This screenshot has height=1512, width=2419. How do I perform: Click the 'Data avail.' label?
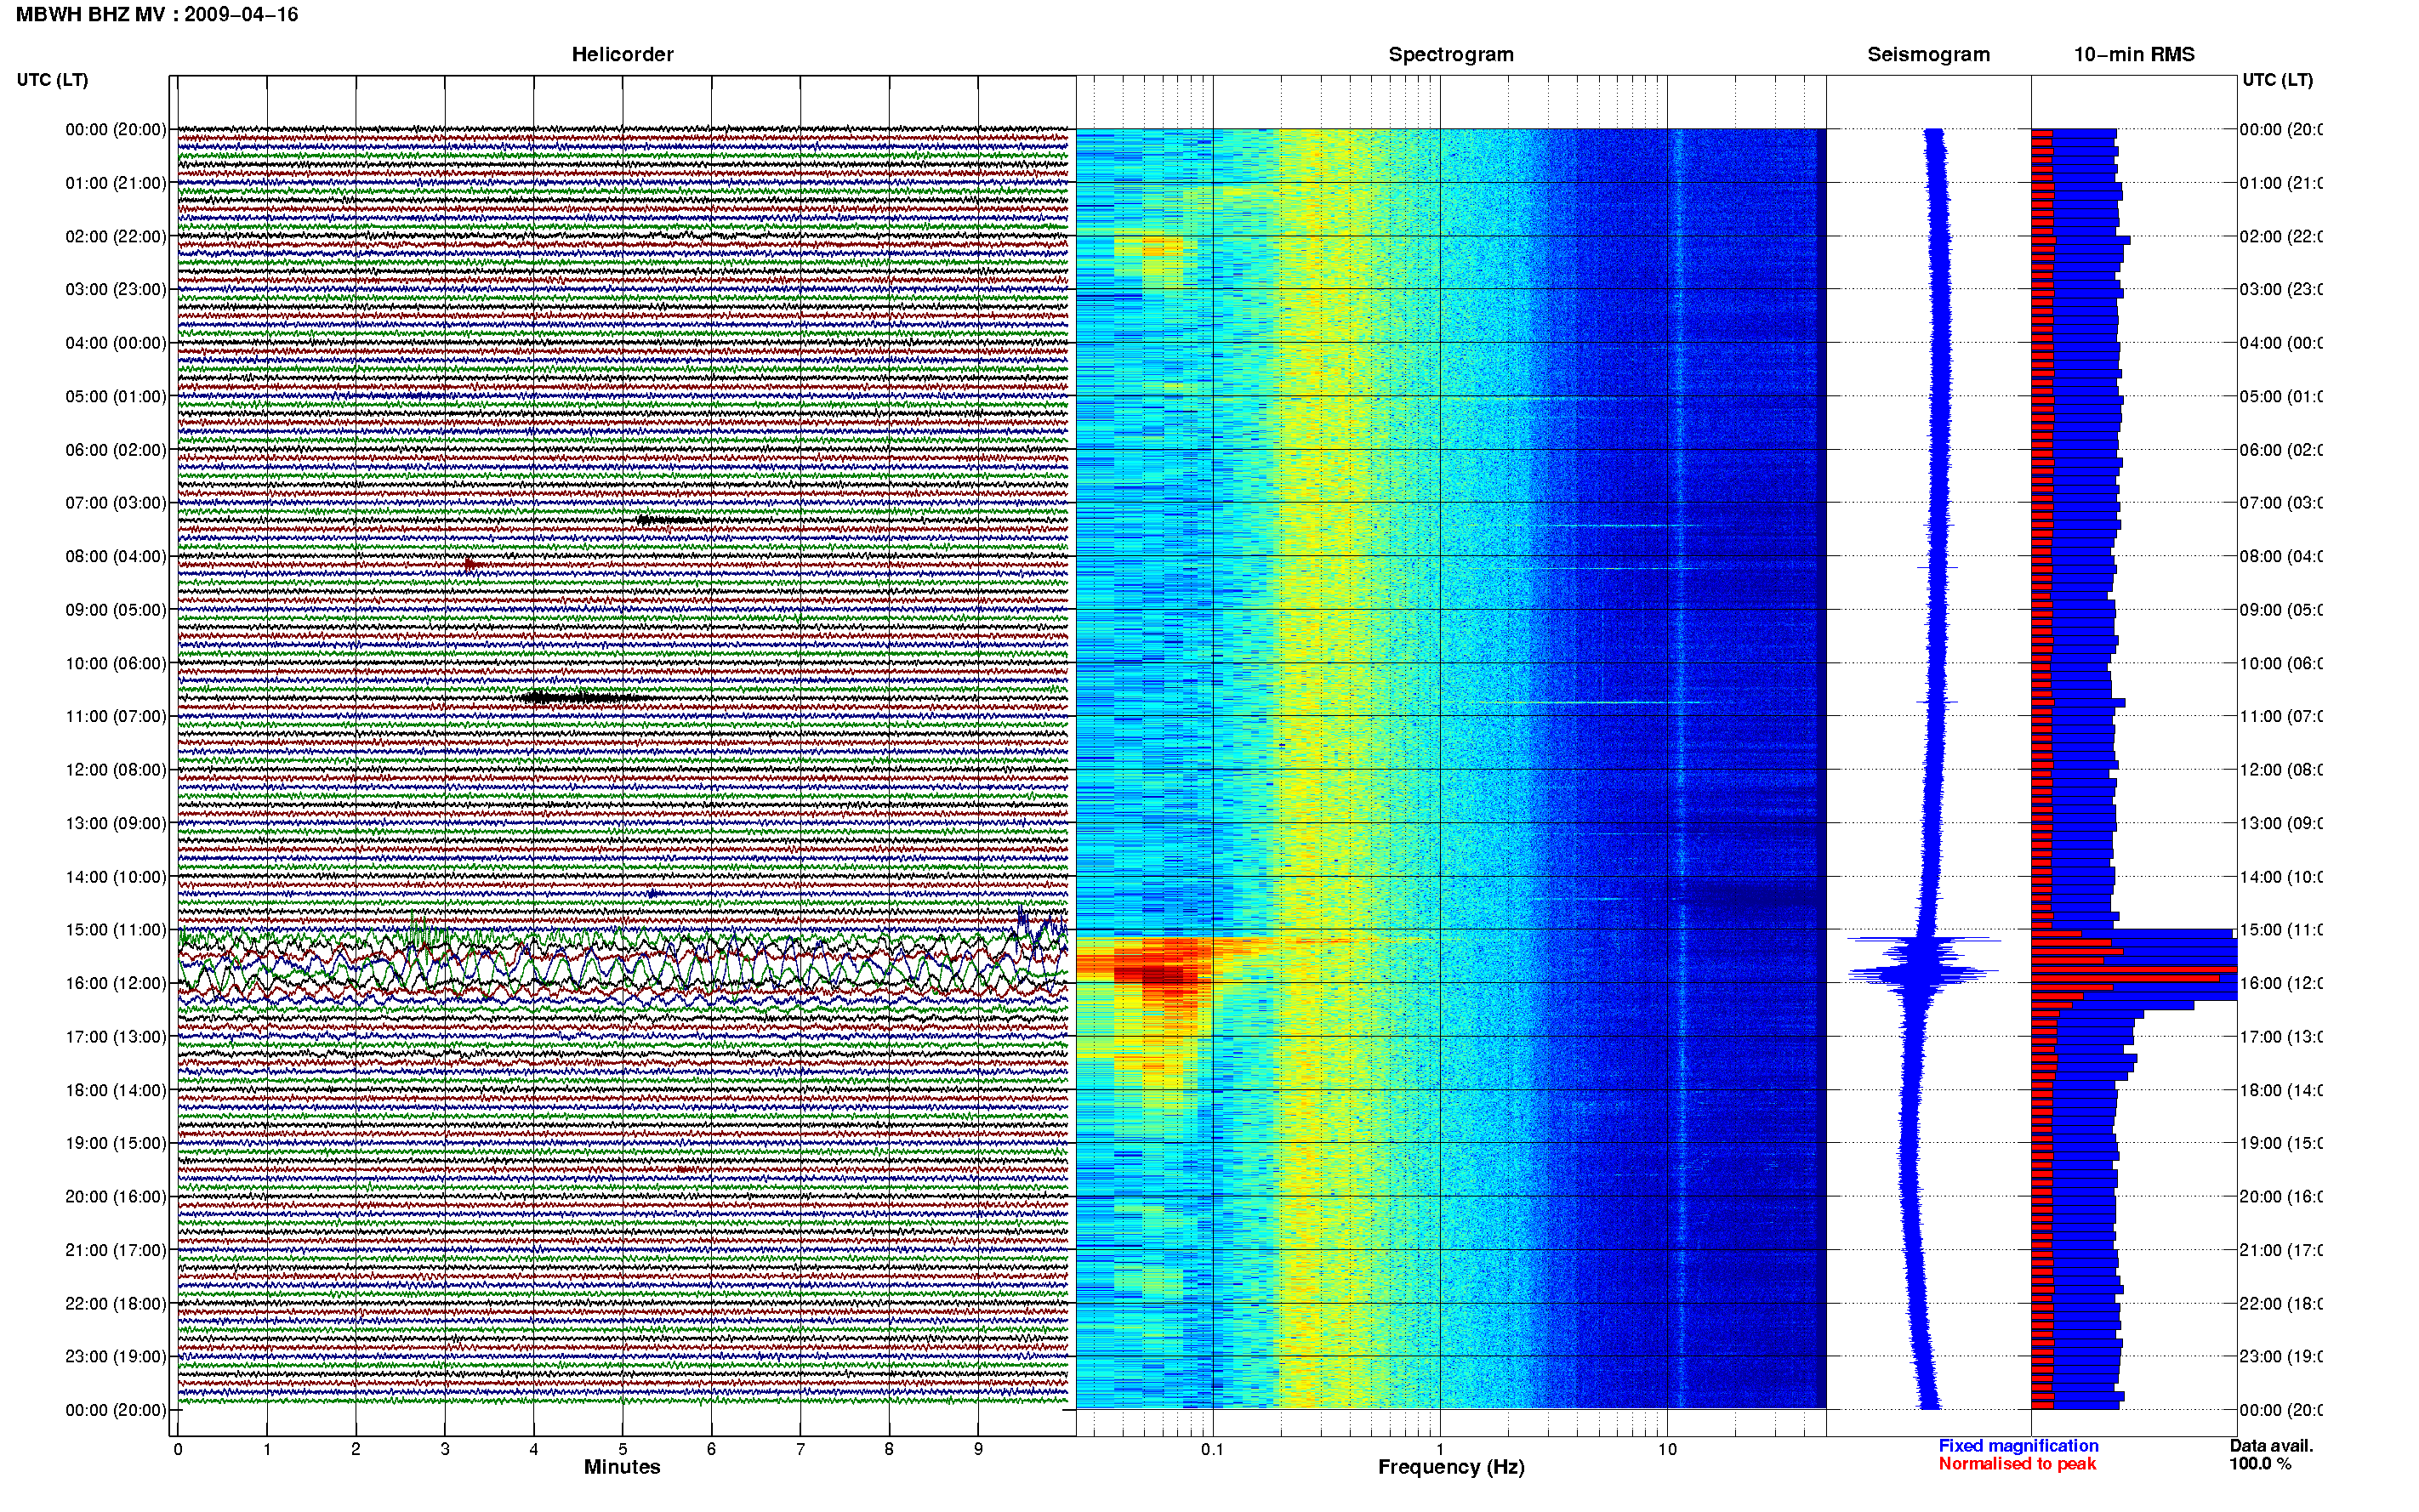(x=2271, y=1446)
